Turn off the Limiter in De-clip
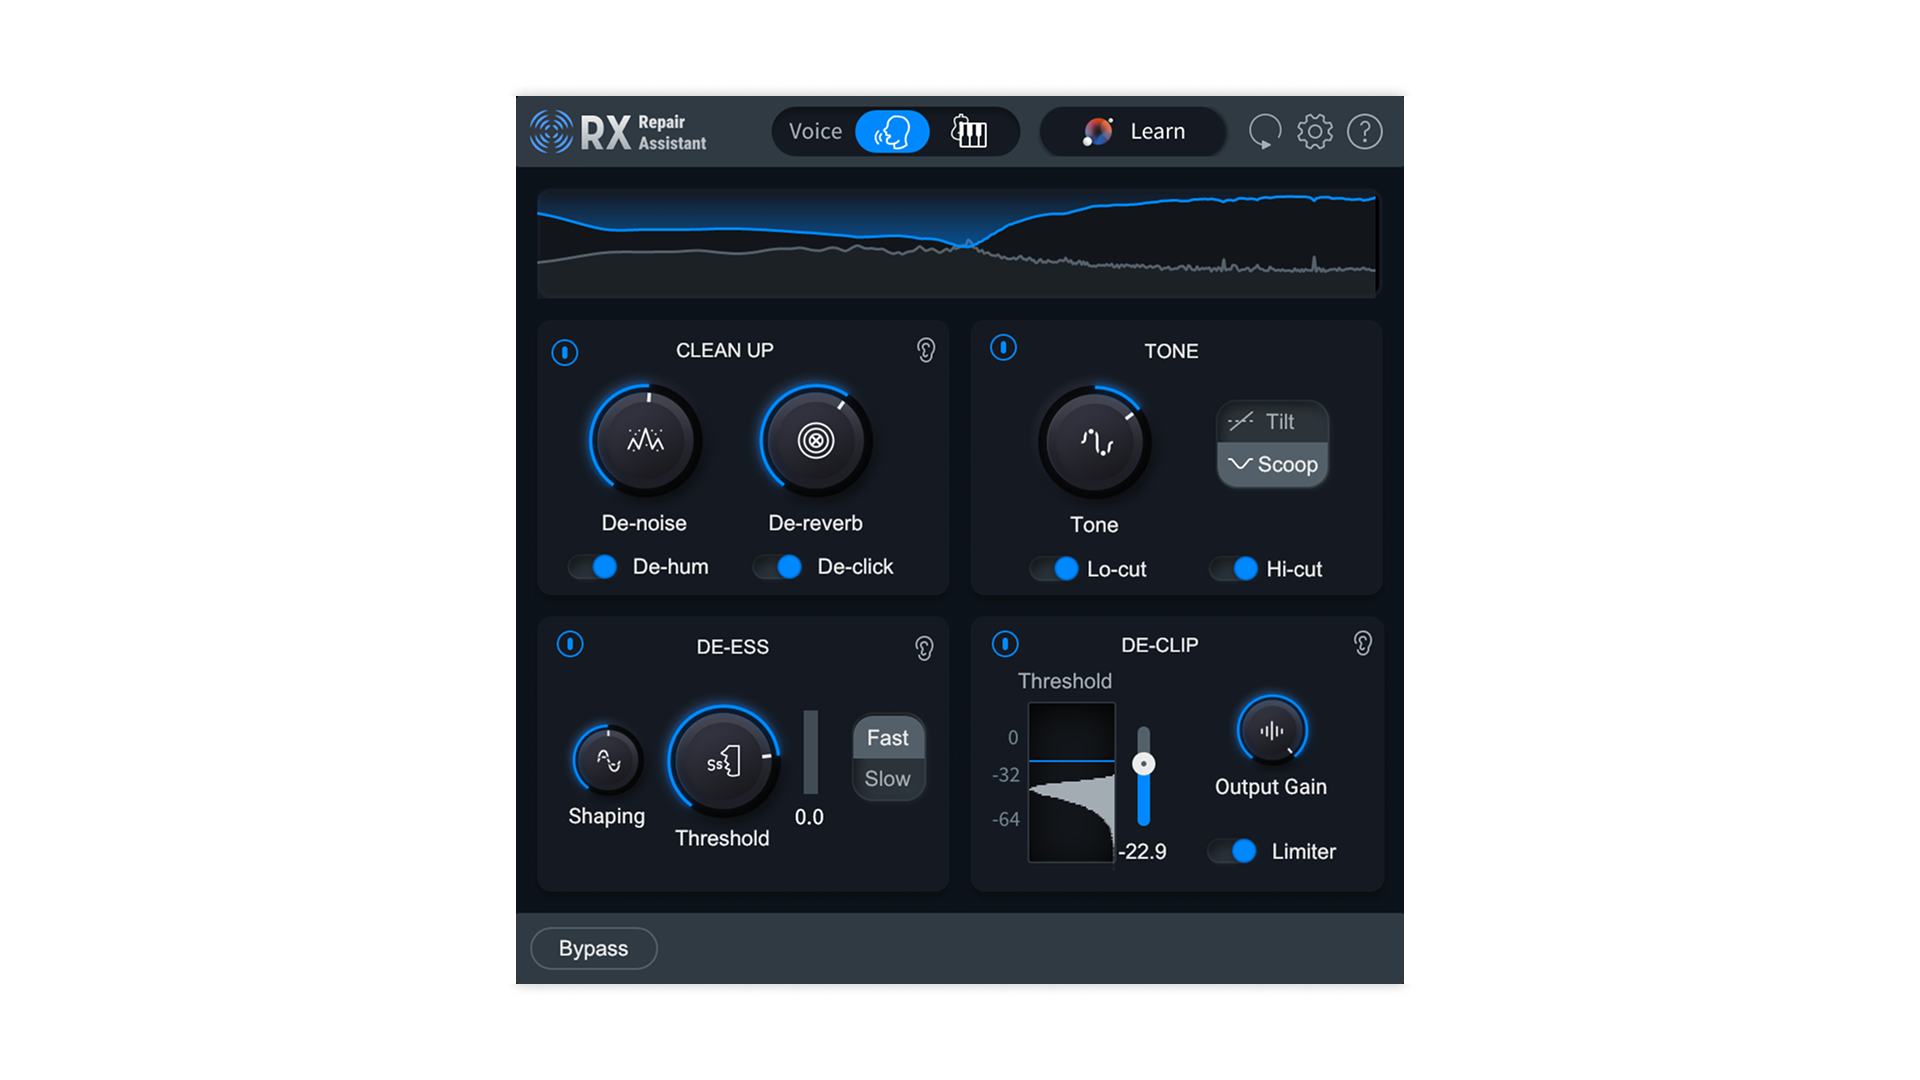Viewport: 1920px width, 1080px height. pyautogui.click(x=1232, y=851)
